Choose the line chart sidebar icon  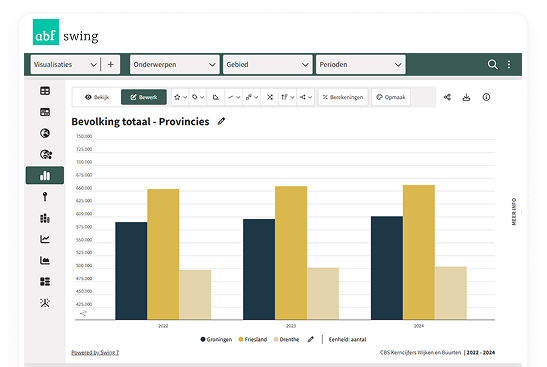click(x=45, y=239)
